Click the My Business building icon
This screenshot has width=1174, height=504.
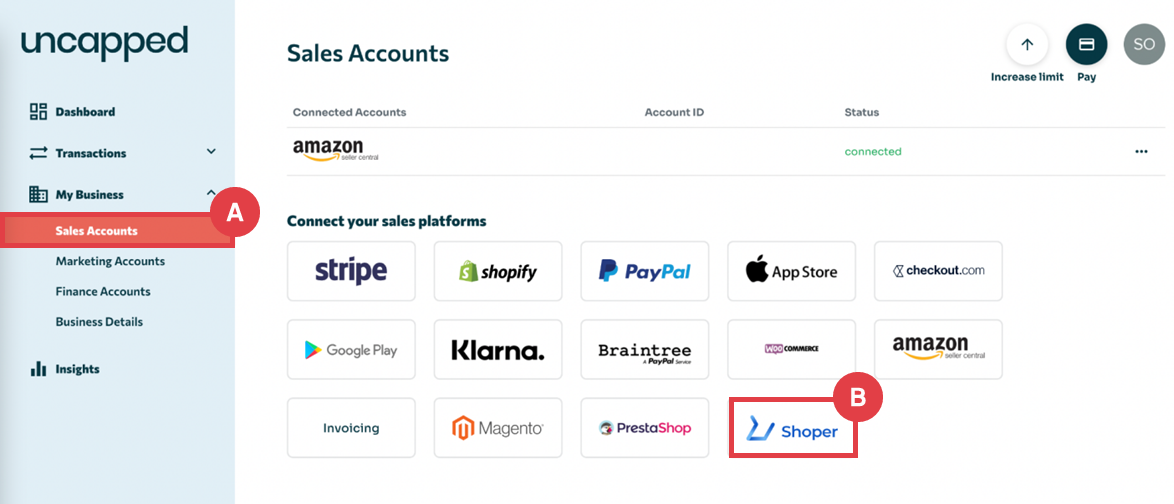(x=39, y=194)
